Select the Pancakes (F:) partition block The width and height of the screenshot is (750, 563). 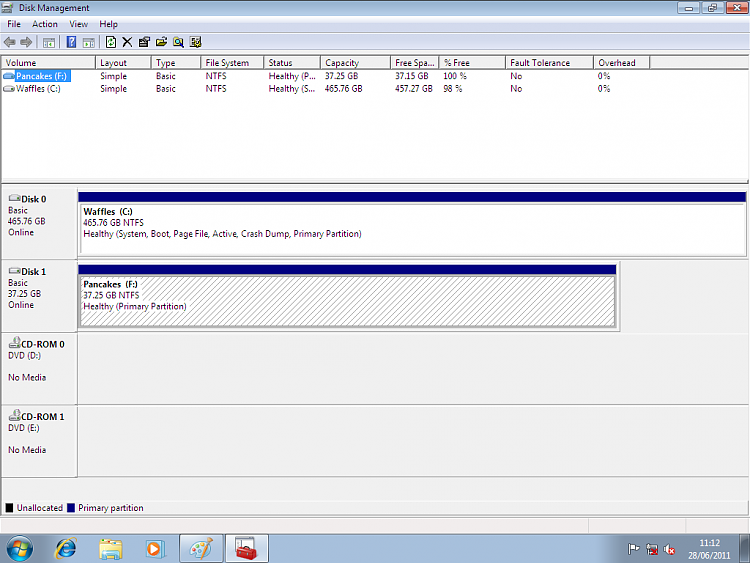pyautogui.click(x=347, y=296)
